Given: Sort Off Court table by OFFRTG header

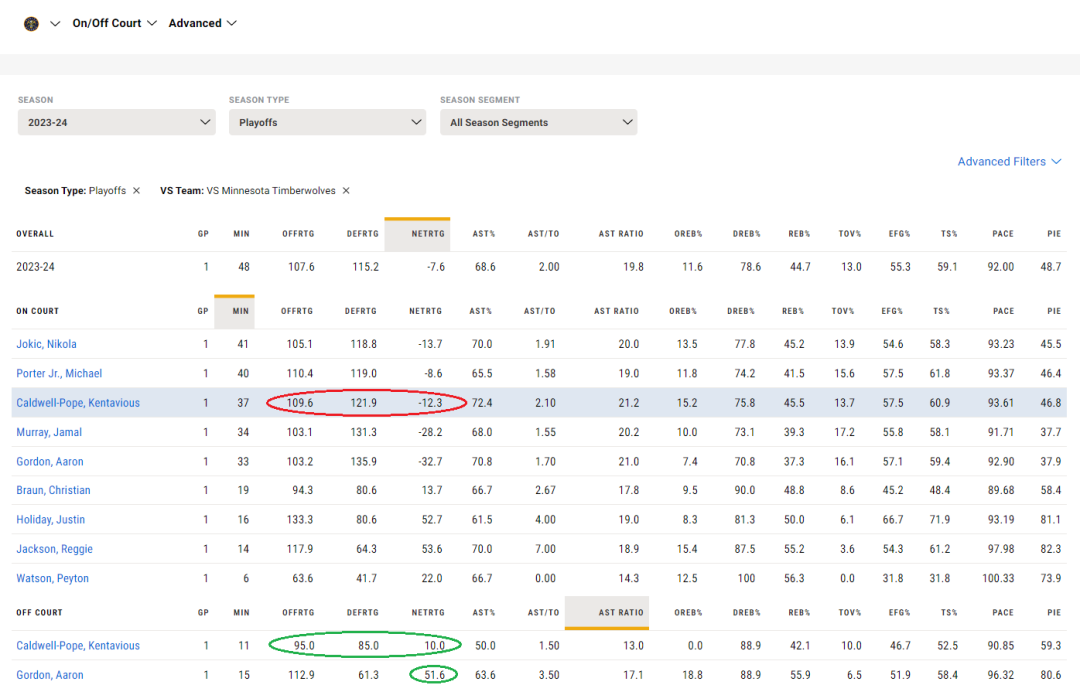Looking at the screenshot, I should [x=298, y=613].
